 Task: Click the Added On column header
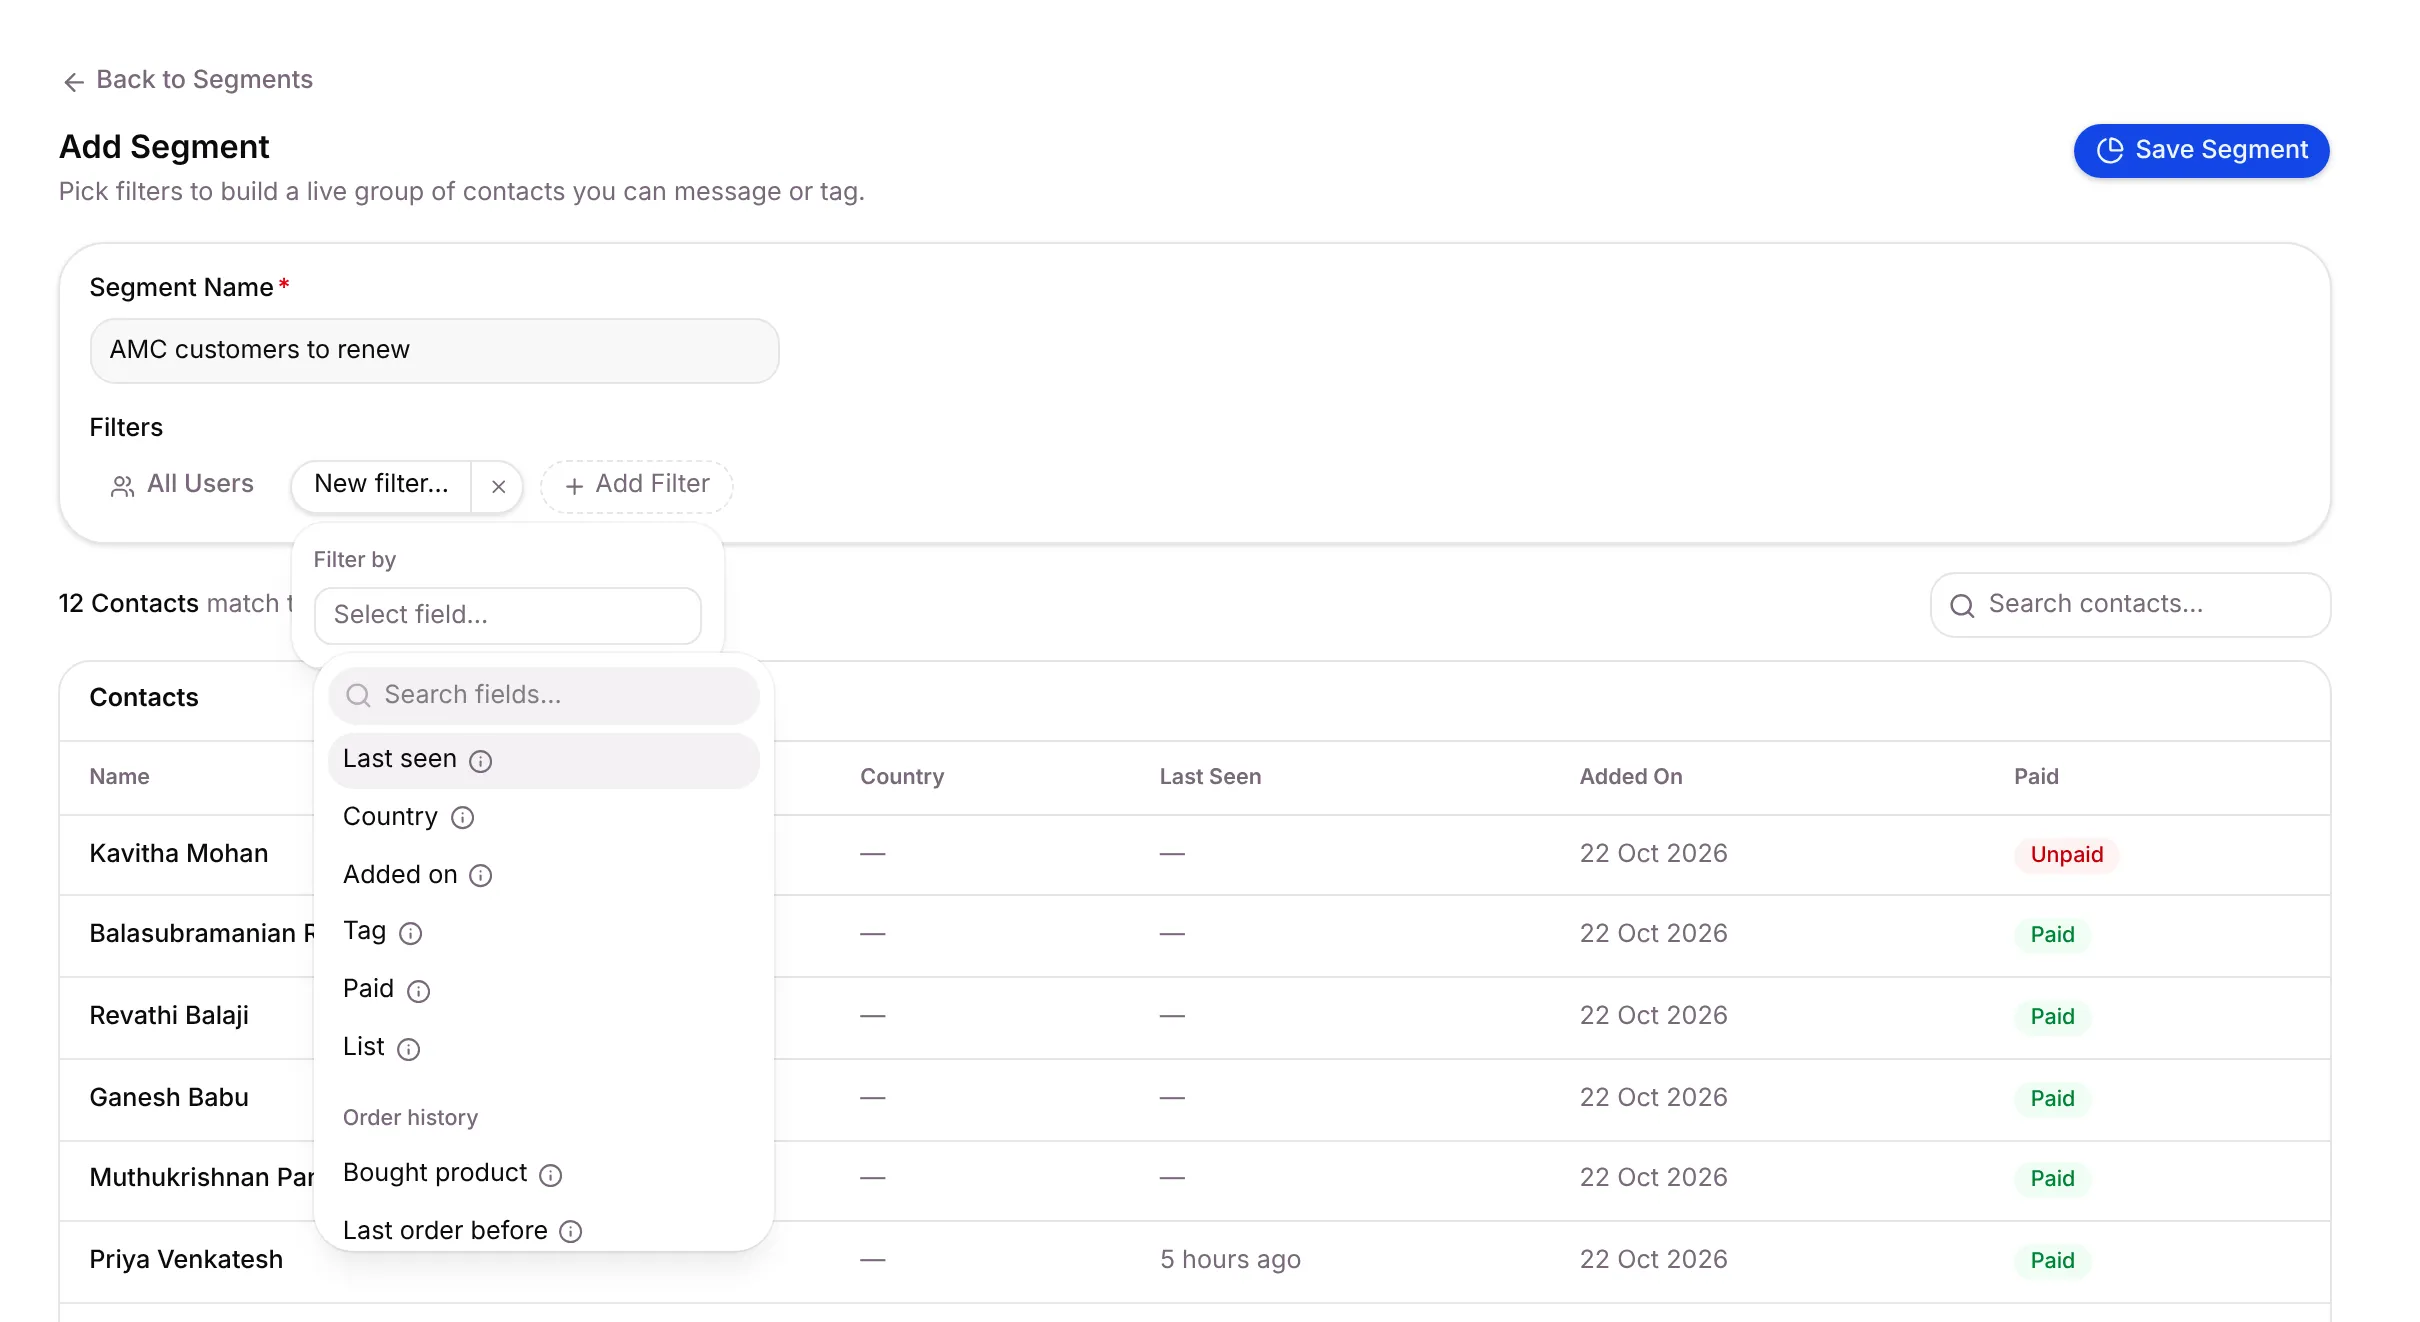pyautogui.click(x=1631, y=777)
